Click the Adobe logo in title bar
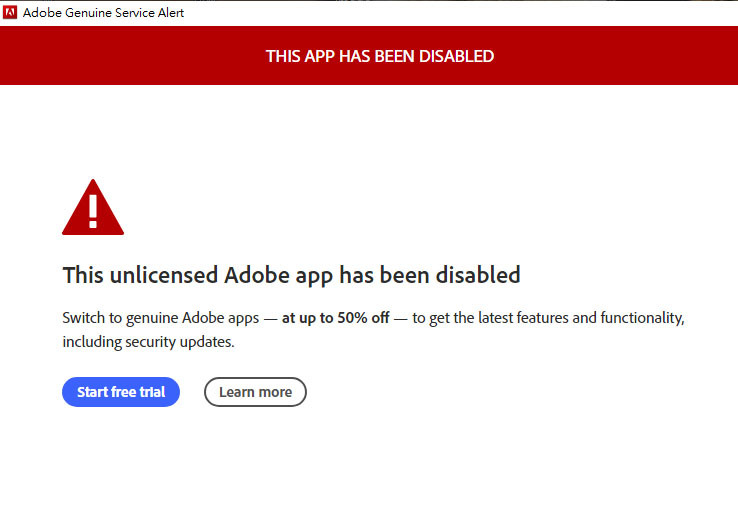Screen dimensions: 738x521 point(10,12)
